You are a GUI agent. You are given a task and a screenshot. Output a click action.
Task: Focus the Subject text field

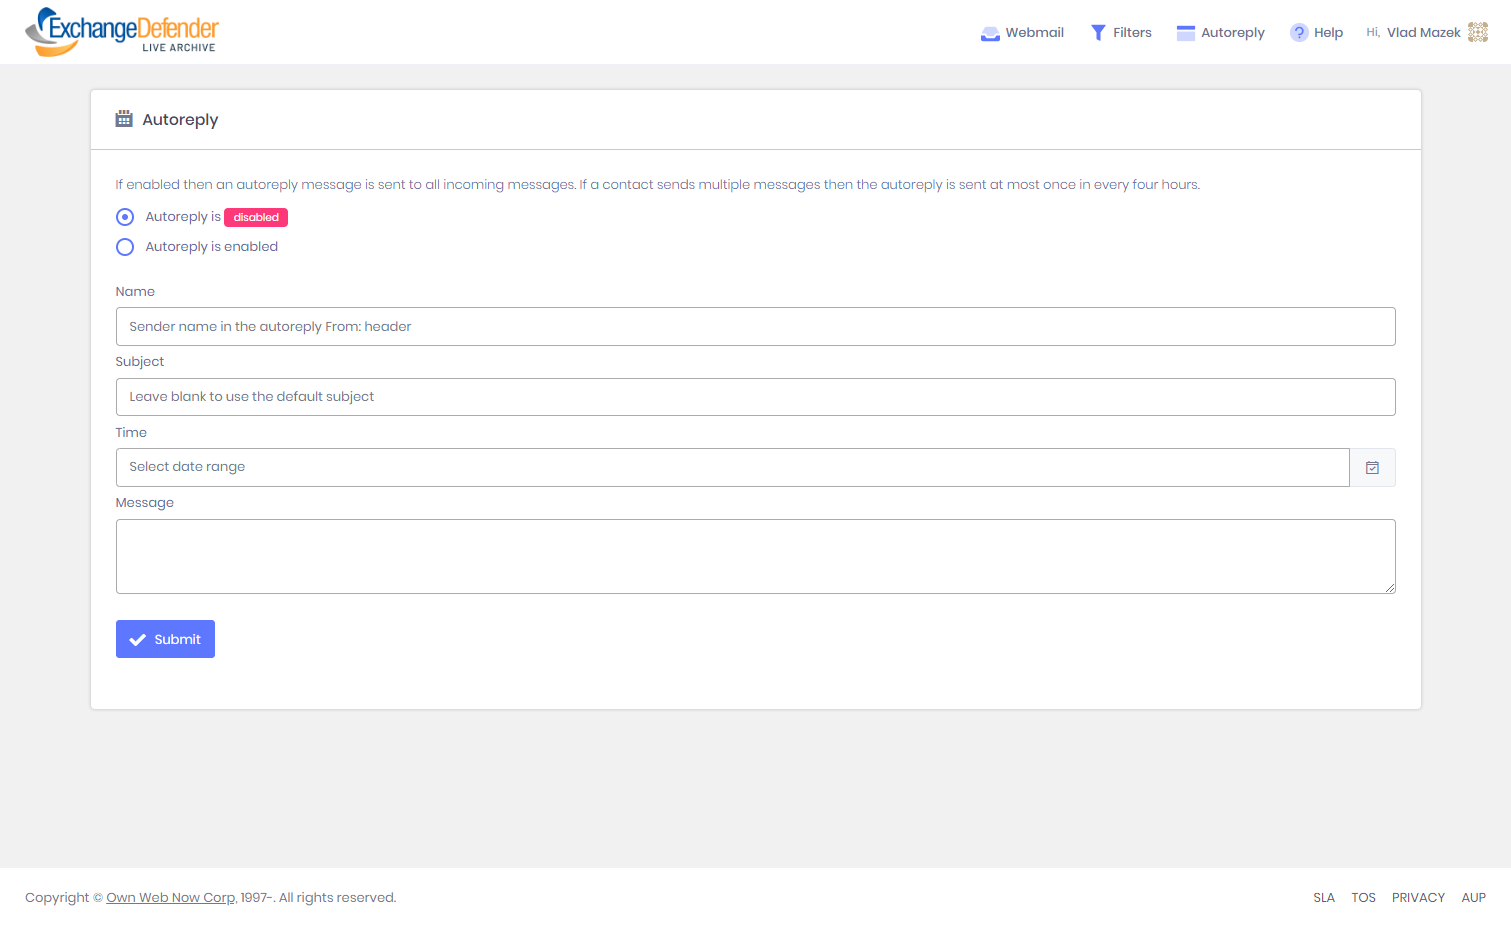pos(755,397)
